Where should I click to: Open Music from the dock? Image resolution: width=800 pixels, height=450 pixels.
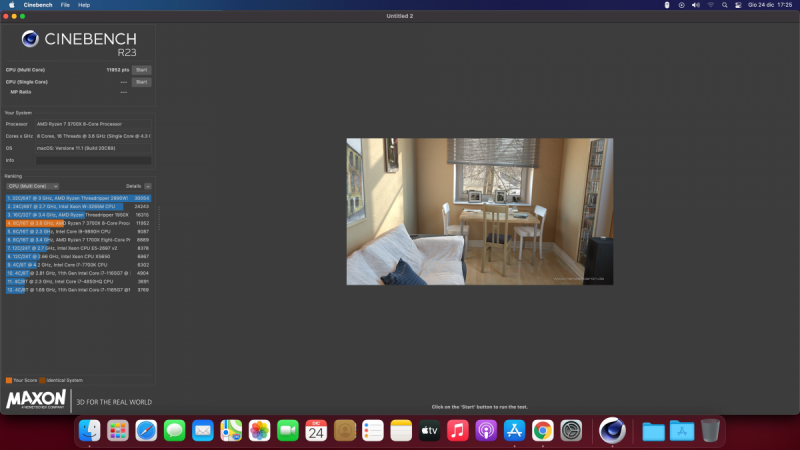click(x=458, y=431)
